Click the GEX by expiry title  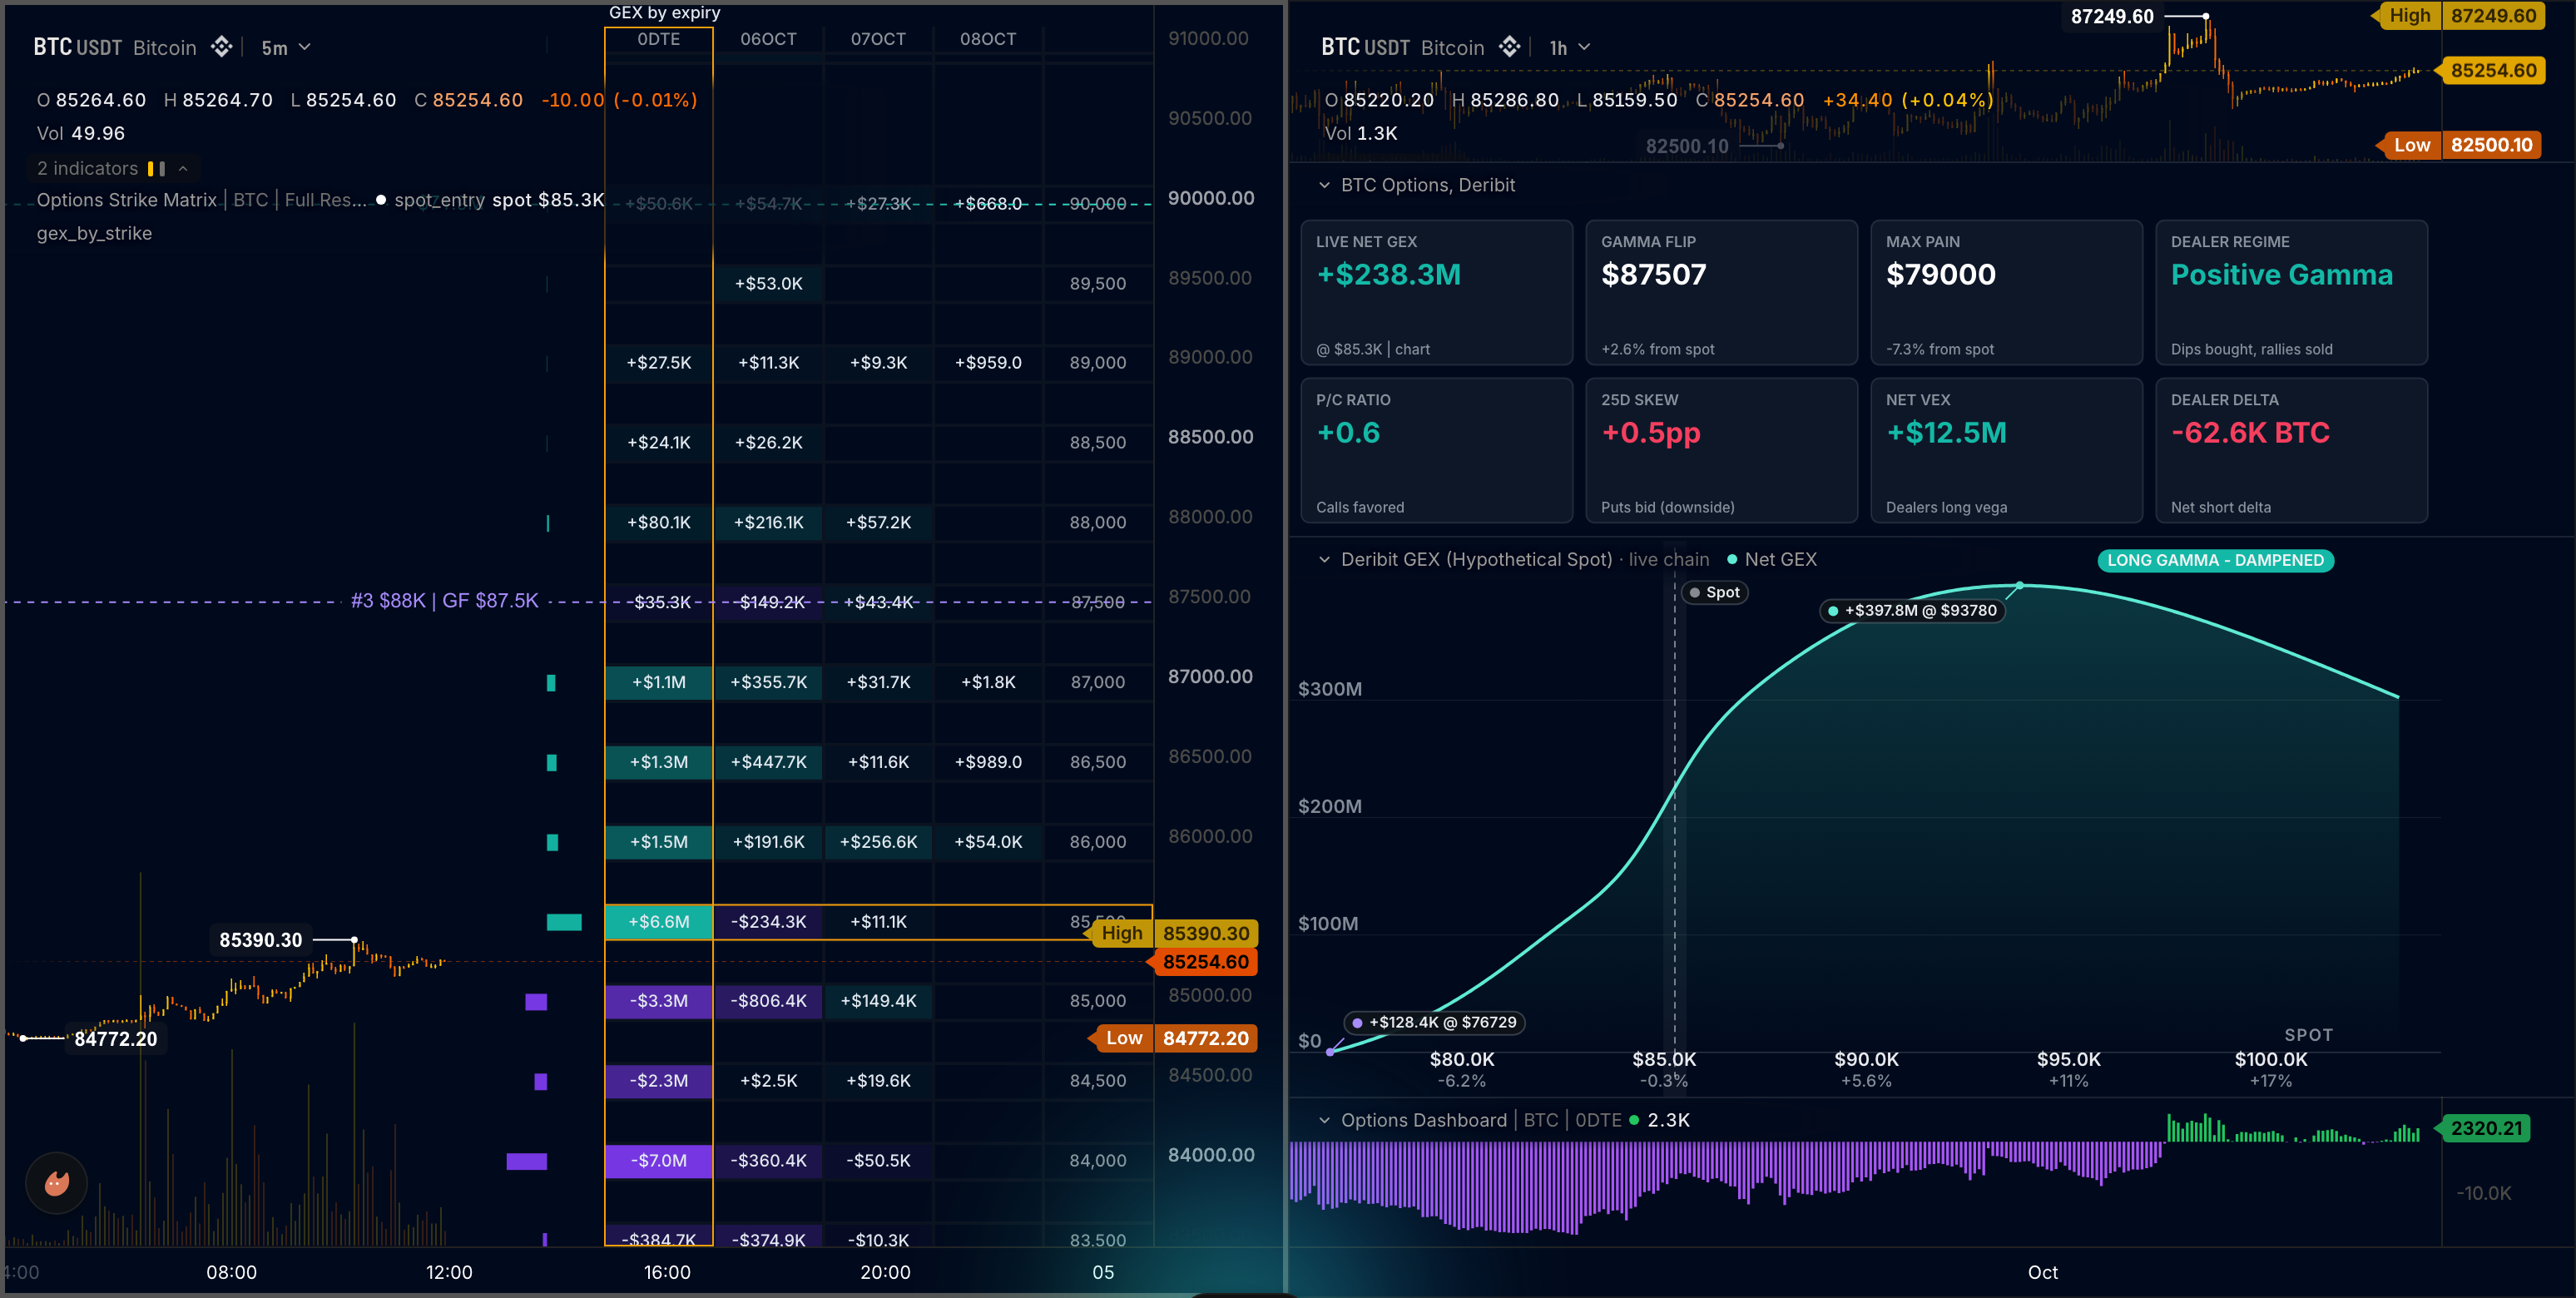pos(665,13)
